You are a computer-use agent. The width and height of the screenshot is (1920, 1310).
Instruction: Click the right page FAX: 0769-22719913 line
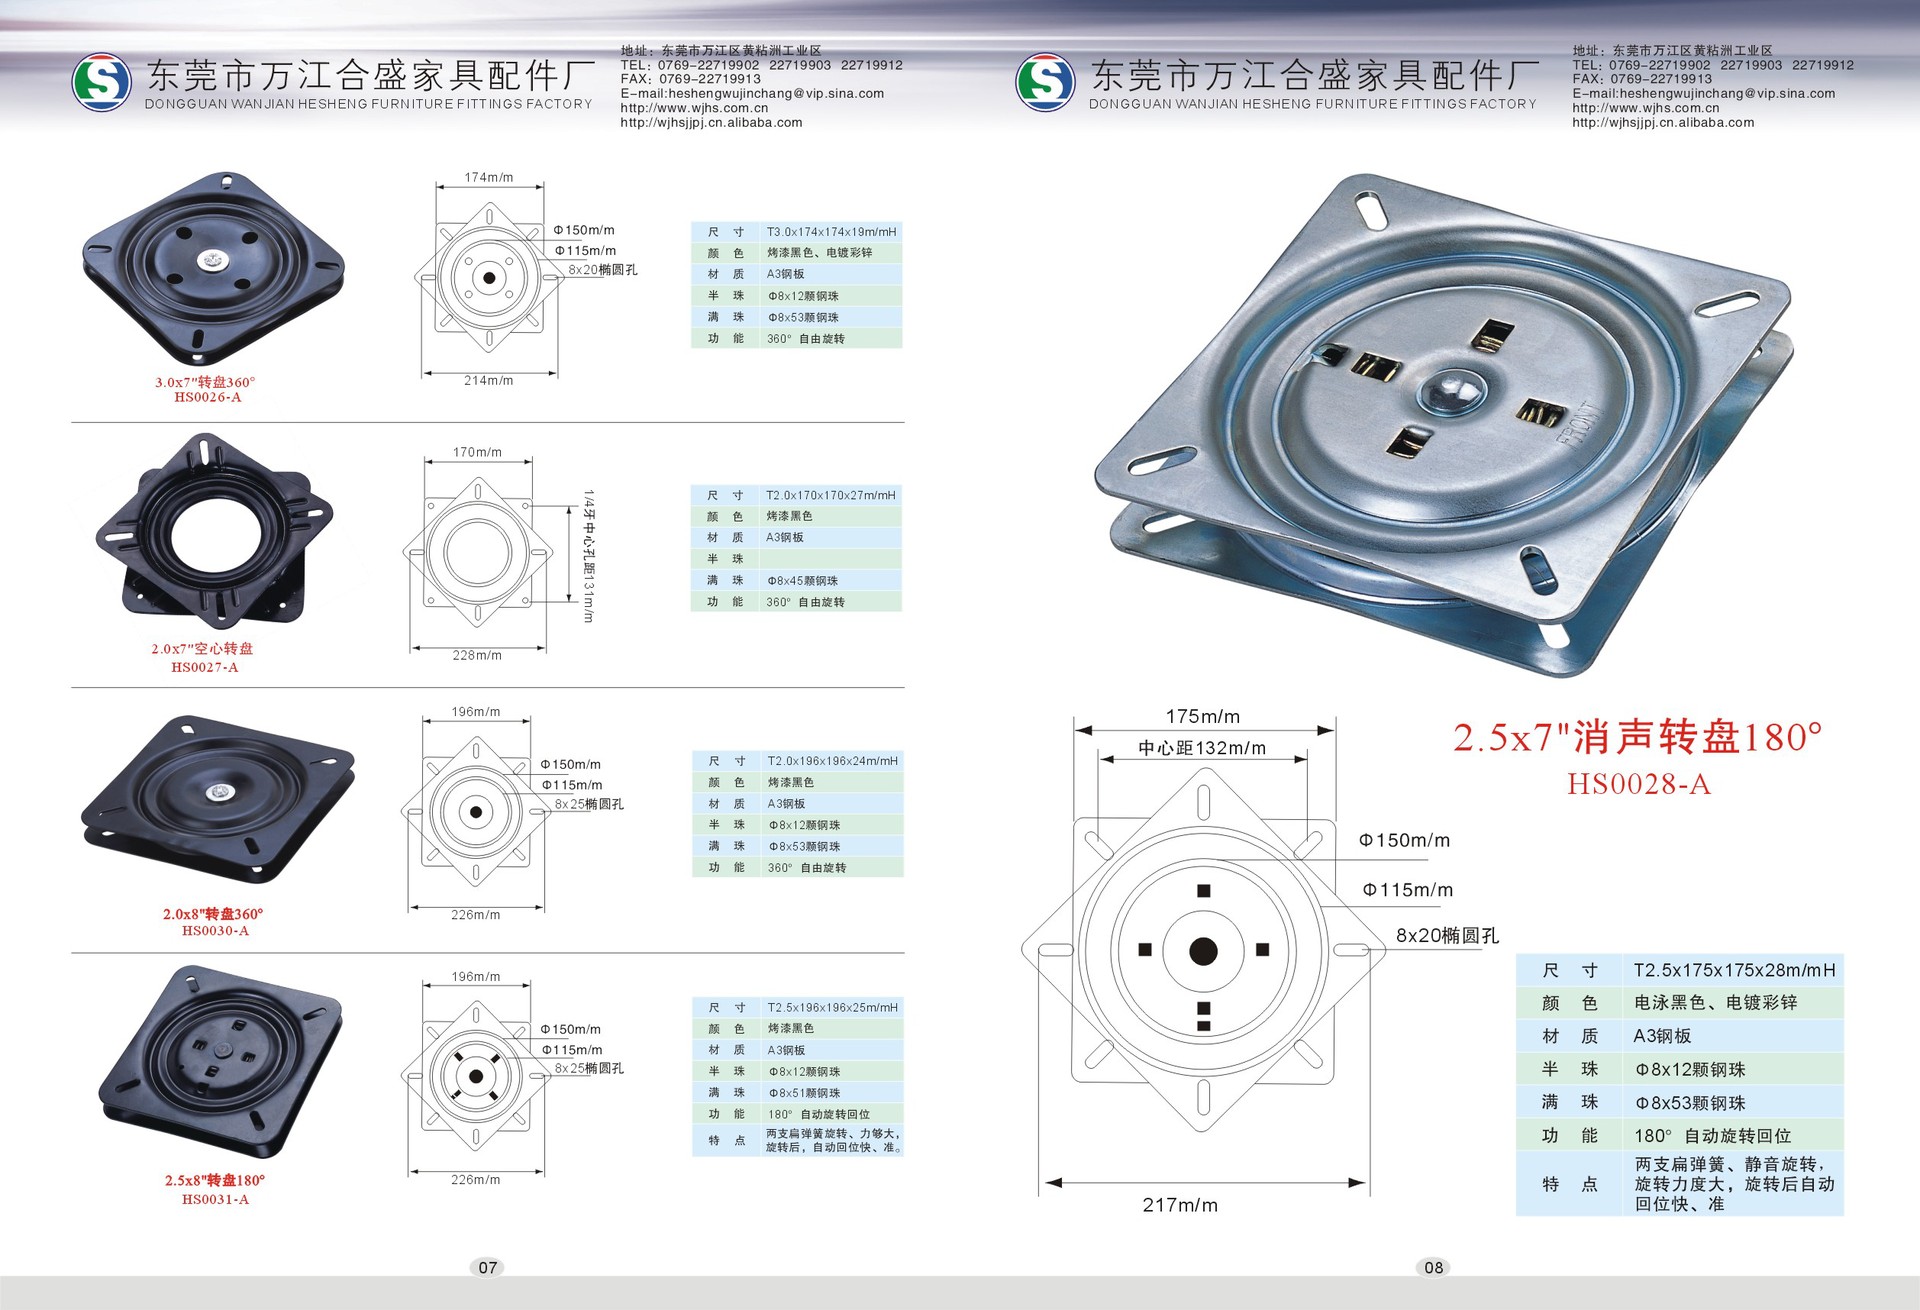point(1642,79)
